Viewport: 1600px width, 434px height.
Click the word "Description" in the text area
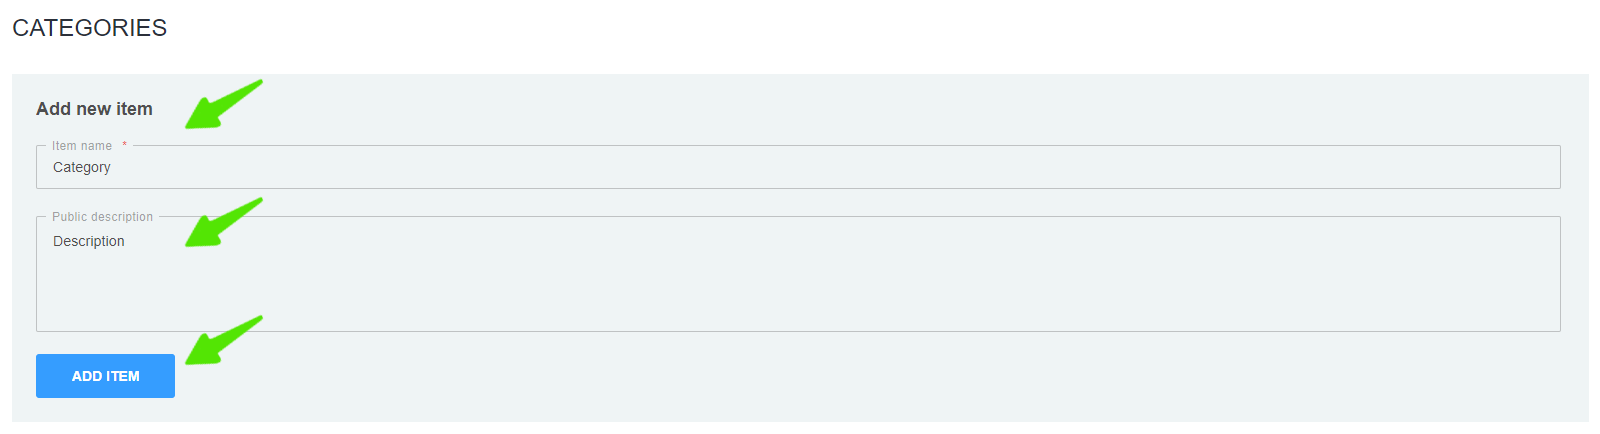[x=89, y=241]
